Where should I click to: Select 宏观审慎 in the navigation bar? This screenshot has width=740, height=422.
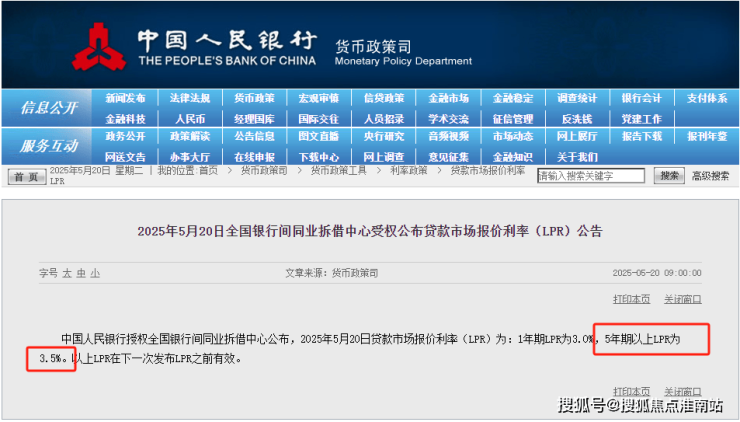click(x=319, y=98)
